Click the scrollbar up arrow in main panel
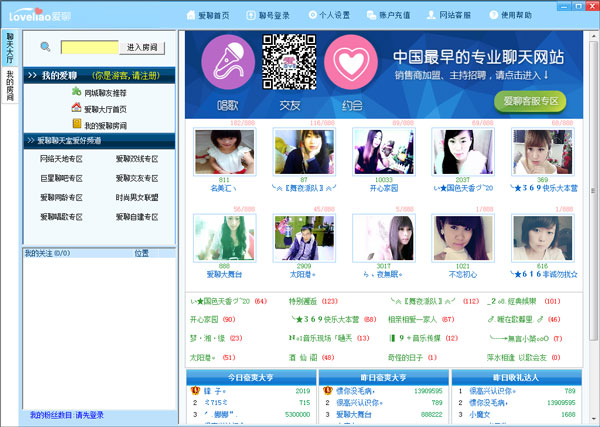This screenshot has height=427, width=600. point(593,35)
